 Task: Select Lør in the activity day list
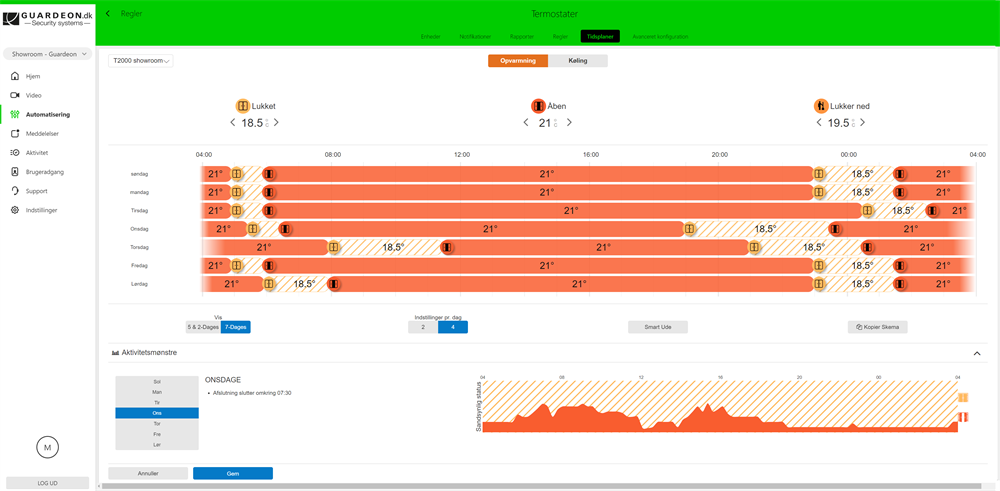(x=157, y=444)
